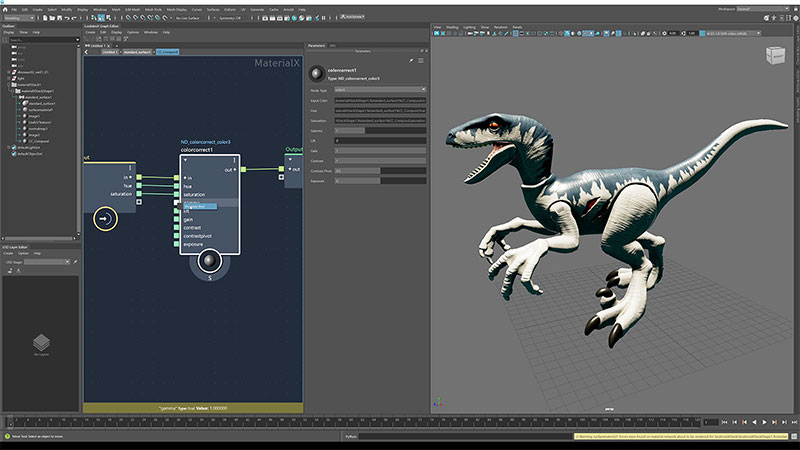
Task: Open the Workspace dropdown
Action: (763, 9)
